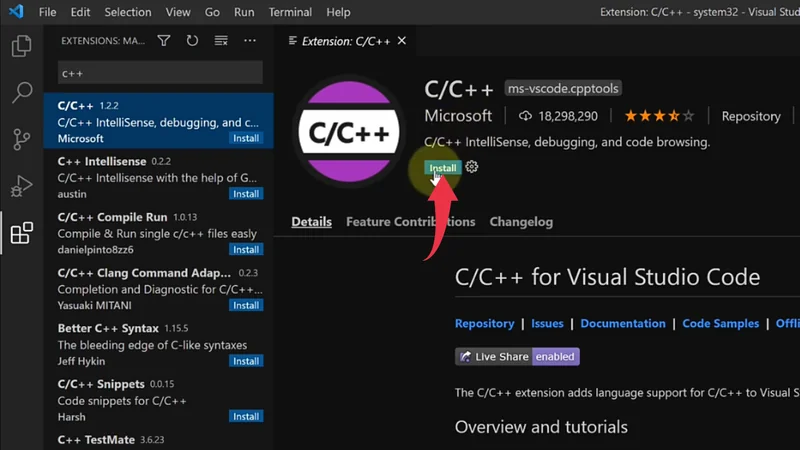800x450 pixels.
Task: Switch to the Changelog tab
Action: coord(521,222)
